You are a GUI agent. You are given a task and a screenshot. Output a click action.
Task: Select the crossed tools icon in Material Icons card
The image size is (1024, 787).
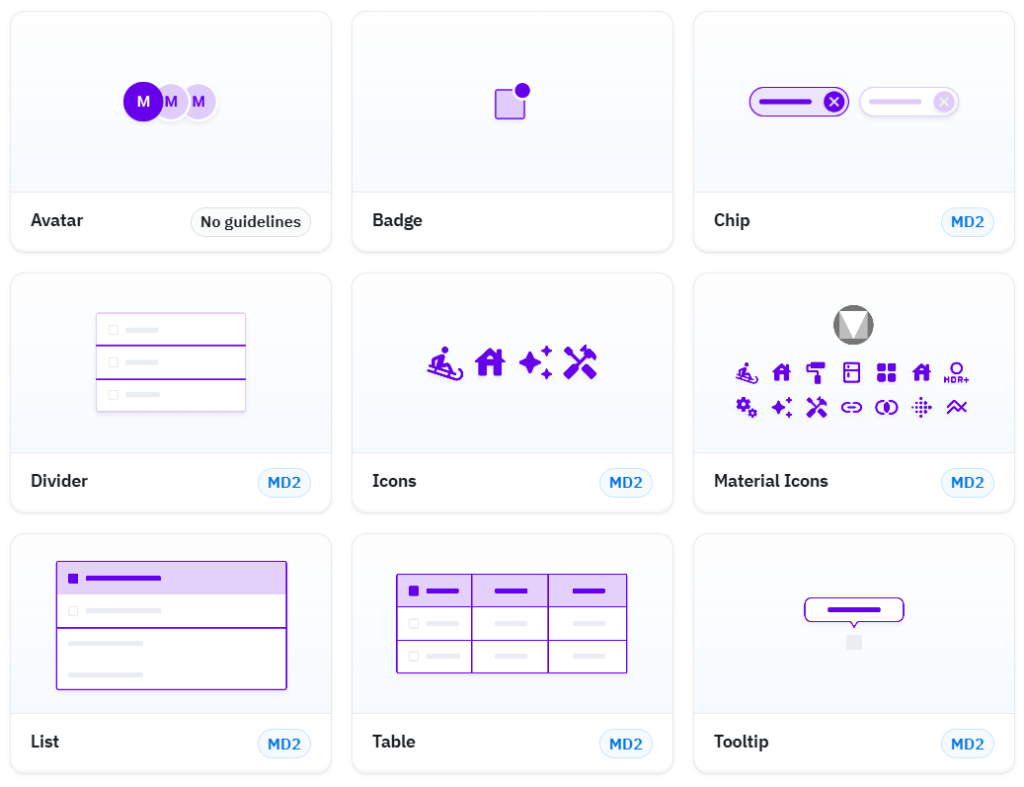pyautogui.click(x=816, y=408)
